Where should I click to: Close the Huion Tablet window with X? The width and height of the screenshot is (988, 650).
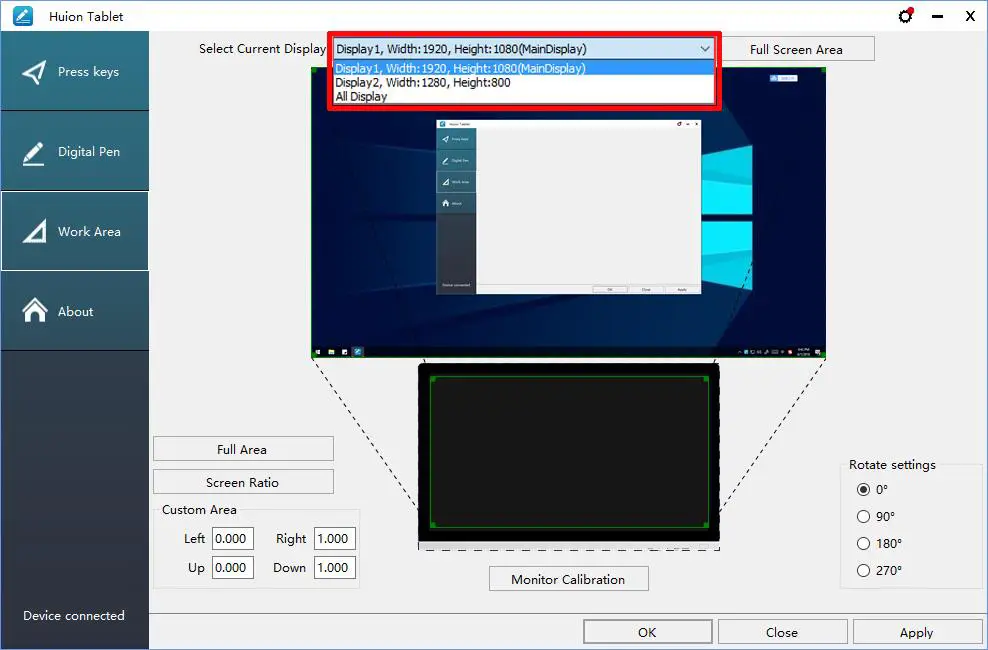coord(970,16)
